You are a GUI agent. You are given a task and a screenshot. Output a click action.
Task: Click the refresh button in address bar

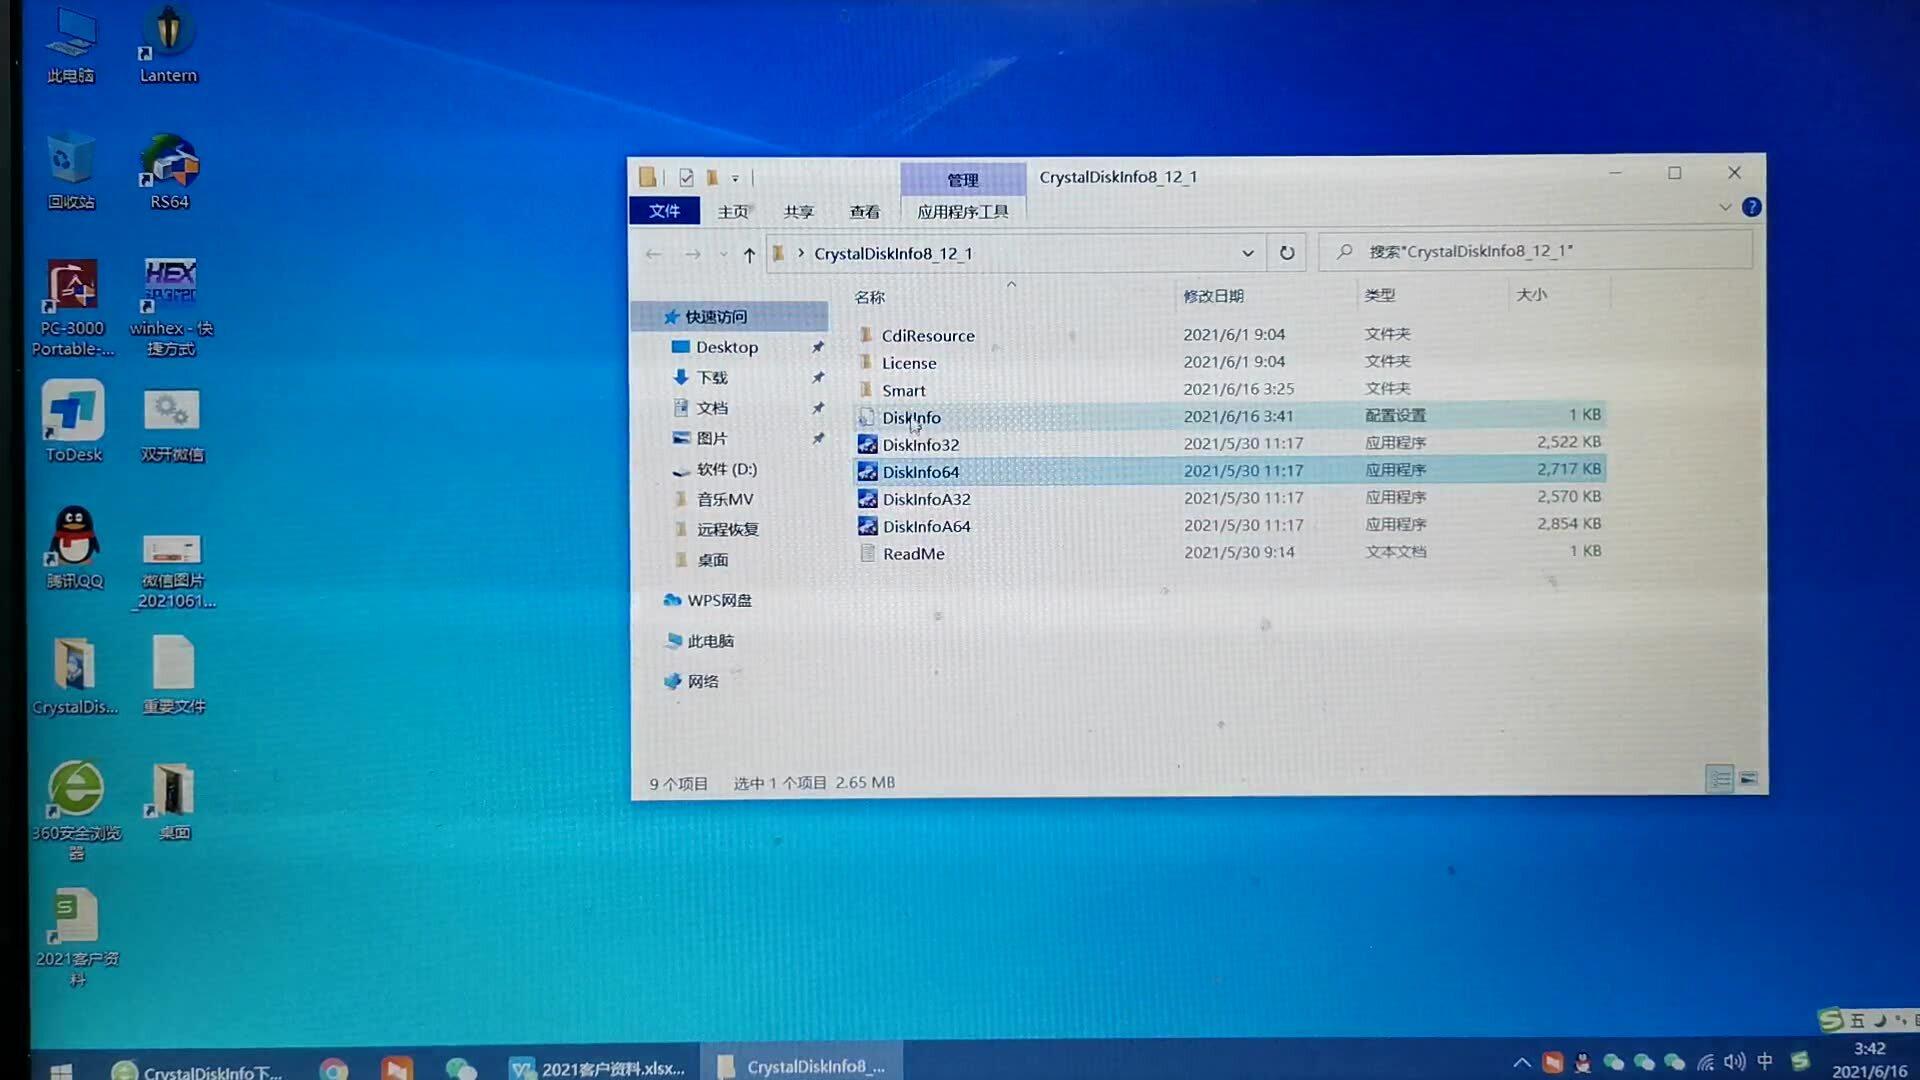pyautogui.click(x=1287, y=253)
